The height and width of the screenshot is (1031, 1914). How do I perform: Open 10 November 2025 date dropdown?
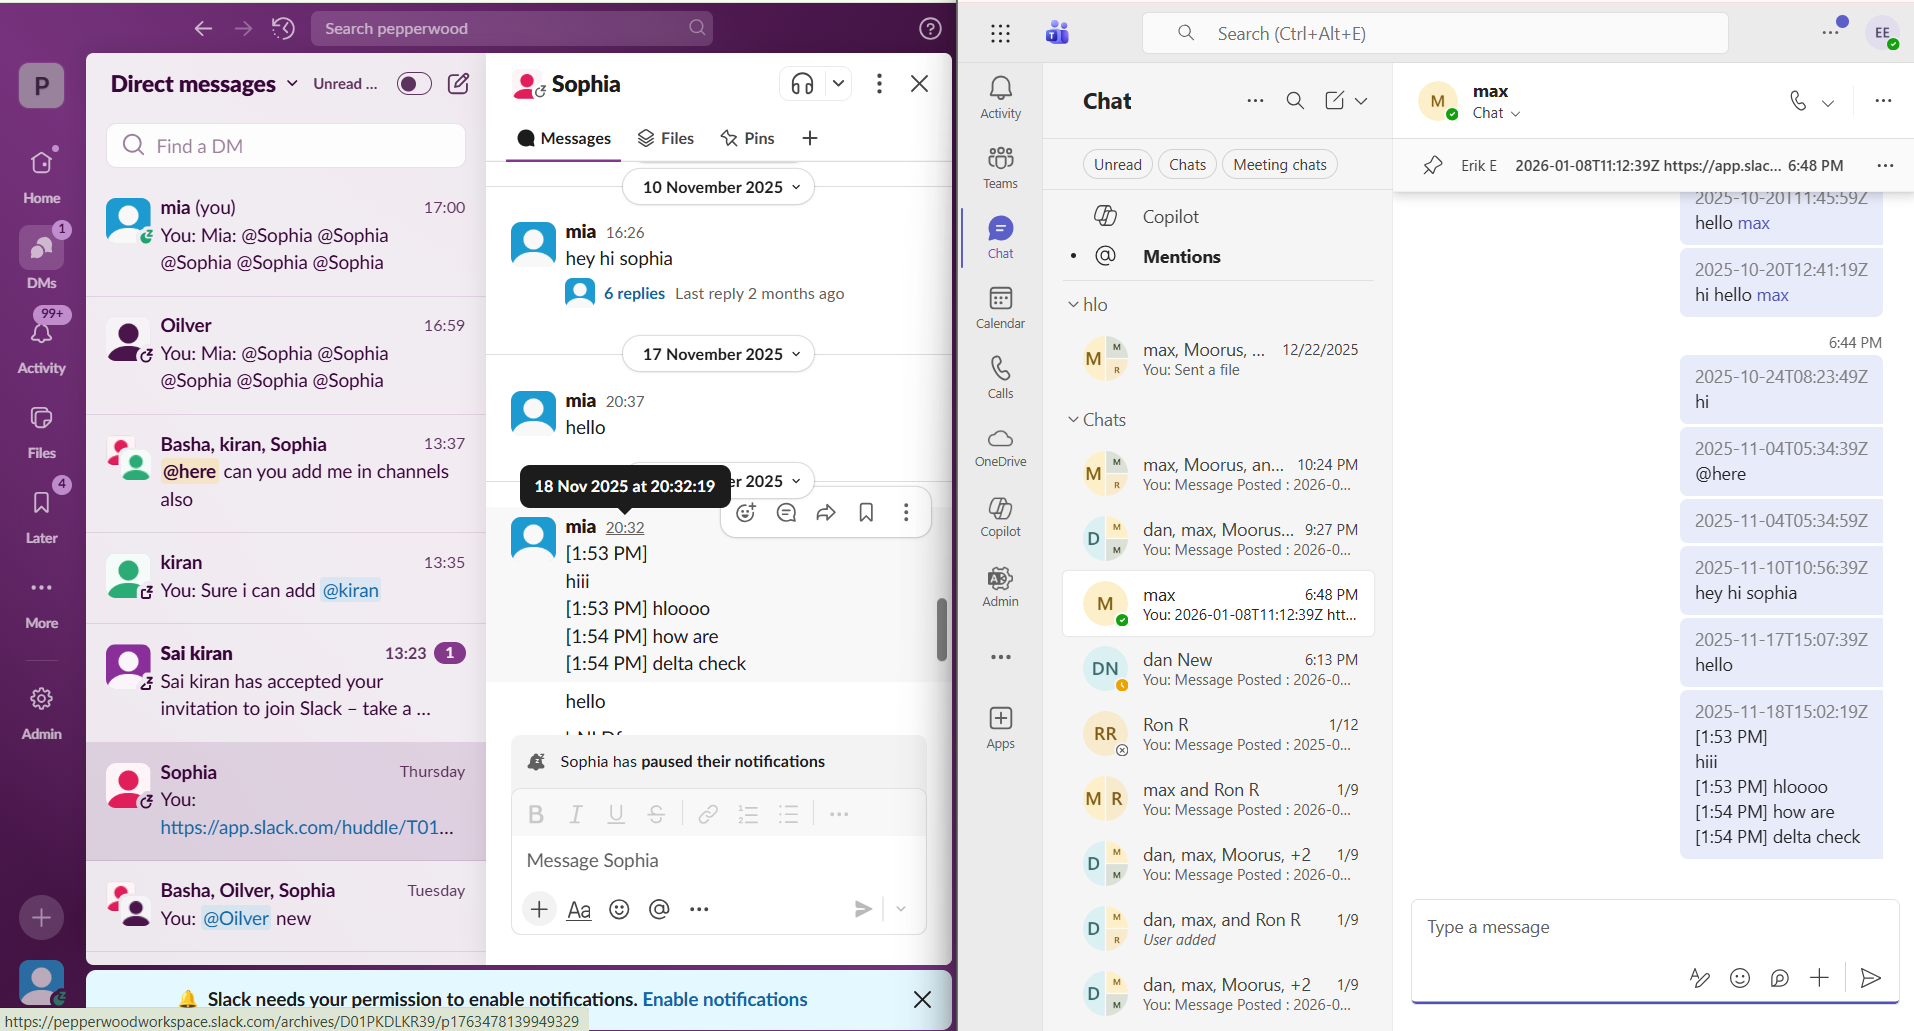719,187
